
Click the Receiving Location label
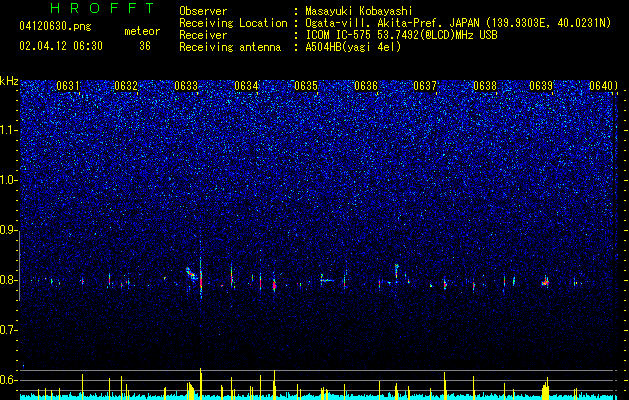pyautogui.click(x=233, y=23)
